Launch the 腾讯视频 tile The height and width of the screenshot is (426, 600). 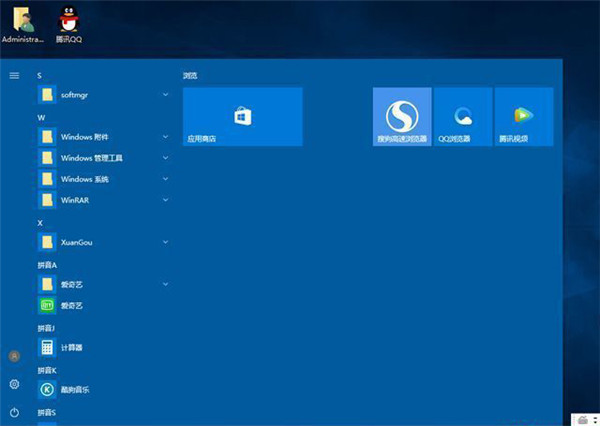click(524, 117)
